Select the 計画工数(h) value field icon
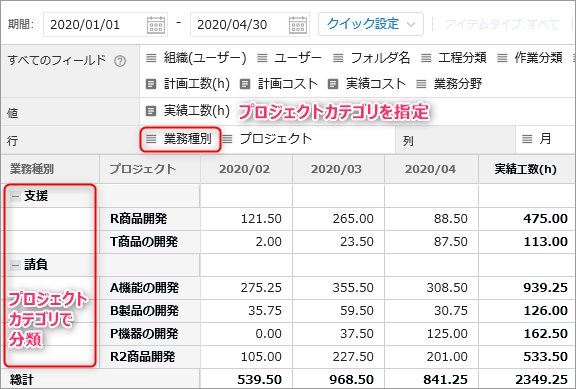This screenshot has width=576, height=389. tap(151, 84)
